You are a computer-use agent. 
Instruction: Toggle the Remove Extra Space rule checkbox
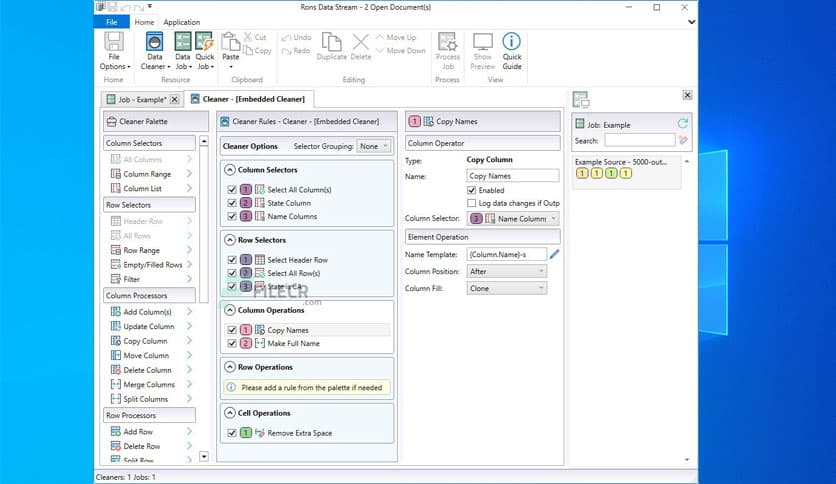click(x=232, y=433)
